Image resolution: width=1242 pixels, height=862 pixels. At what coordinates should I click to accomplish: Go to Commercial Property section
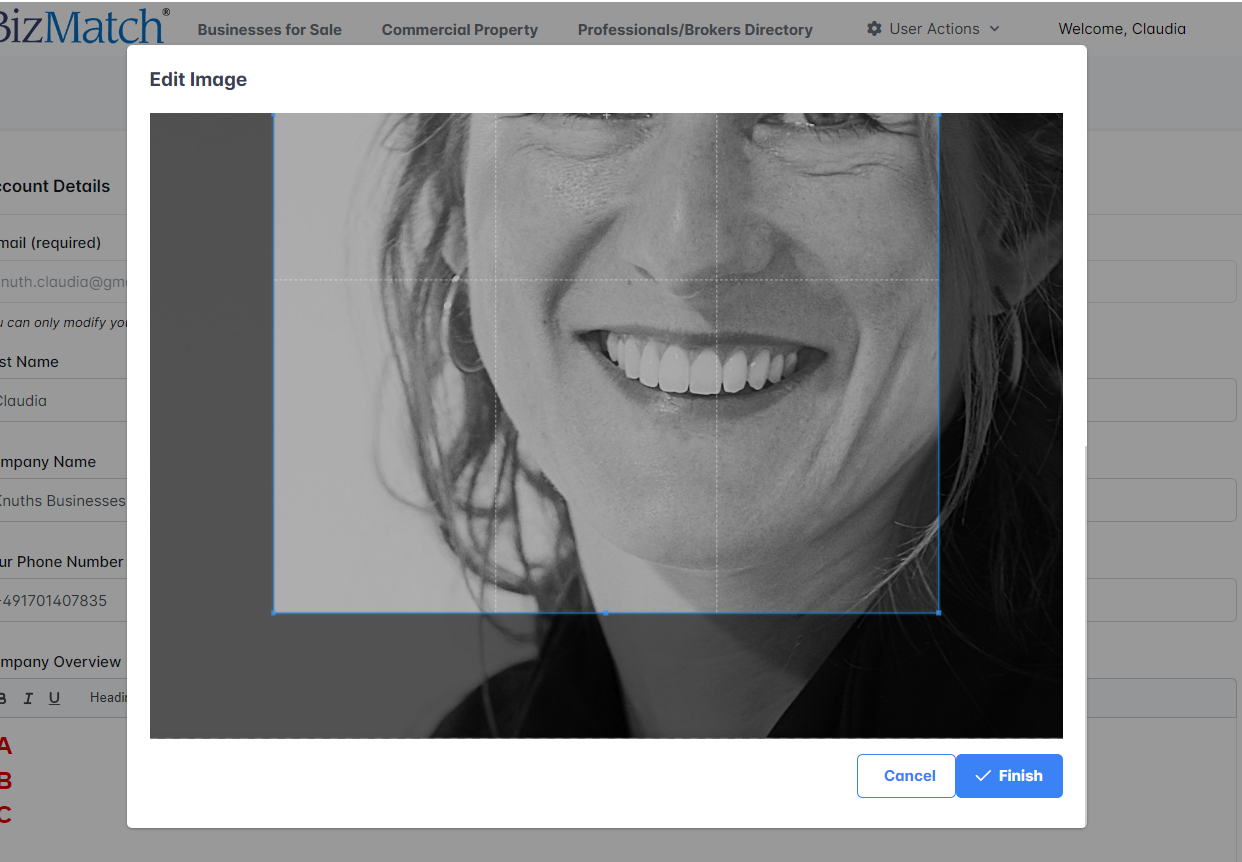(459, 30)
